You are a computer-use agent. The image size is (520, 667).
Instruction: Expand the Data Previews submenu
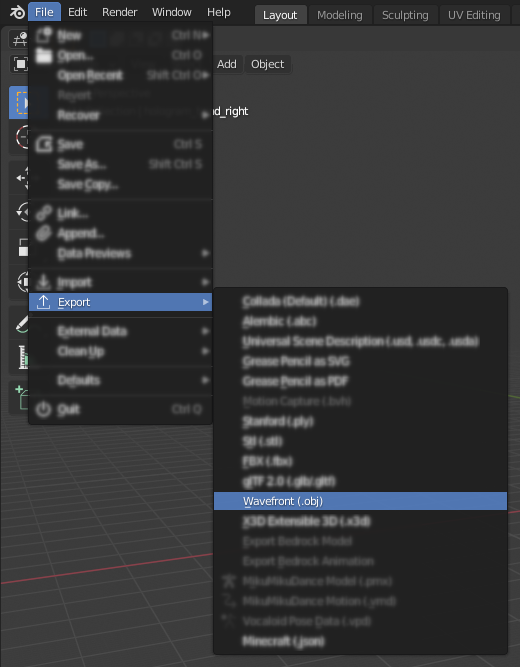coord(121,253)
